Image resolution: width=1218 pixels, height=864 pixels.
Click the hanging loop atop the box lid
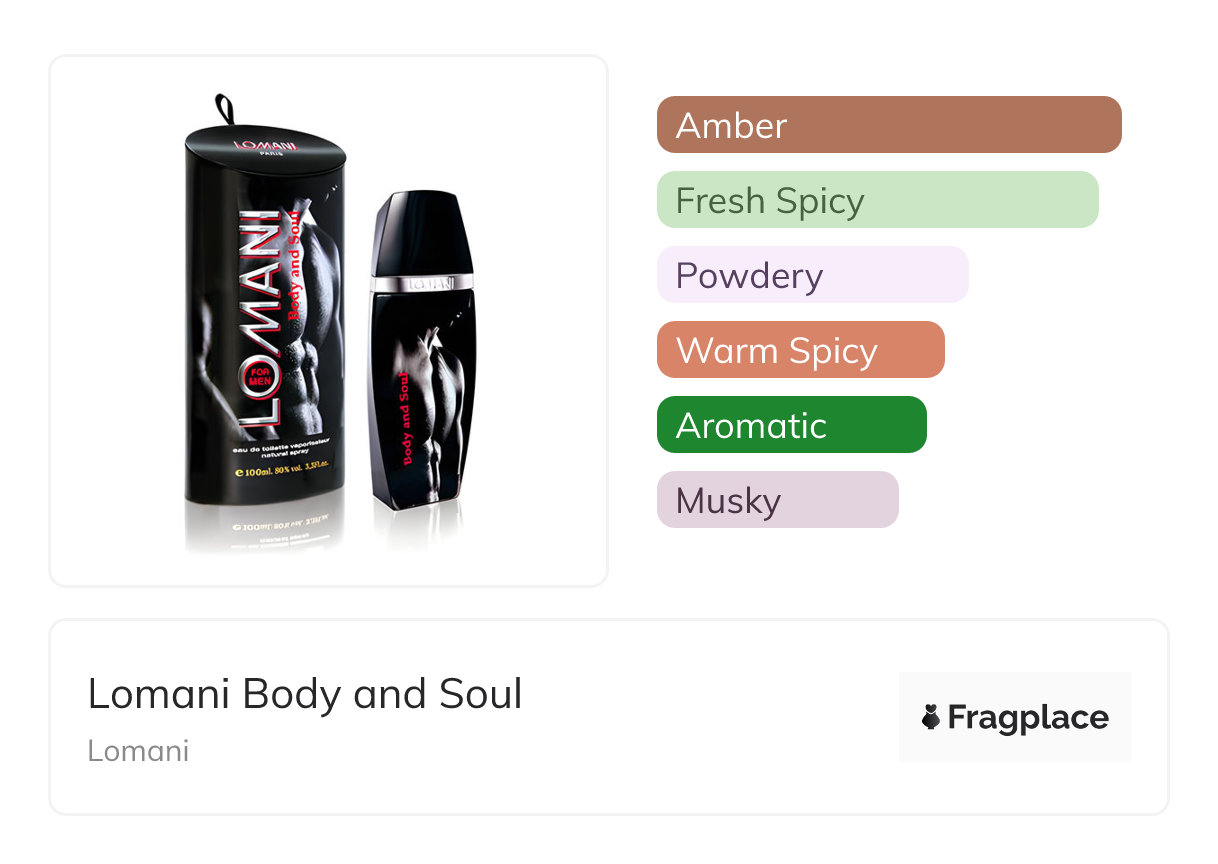point(224,106)
